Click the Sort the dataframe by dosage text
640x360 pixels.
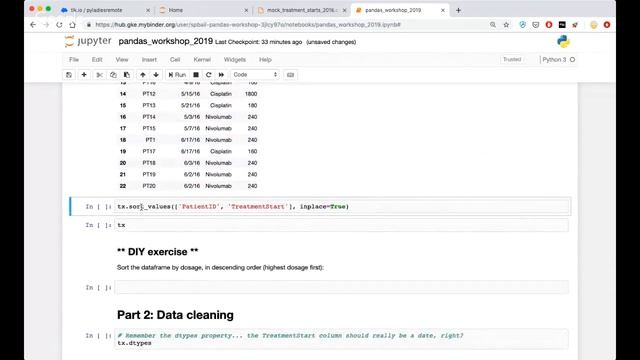click(220, 268)
